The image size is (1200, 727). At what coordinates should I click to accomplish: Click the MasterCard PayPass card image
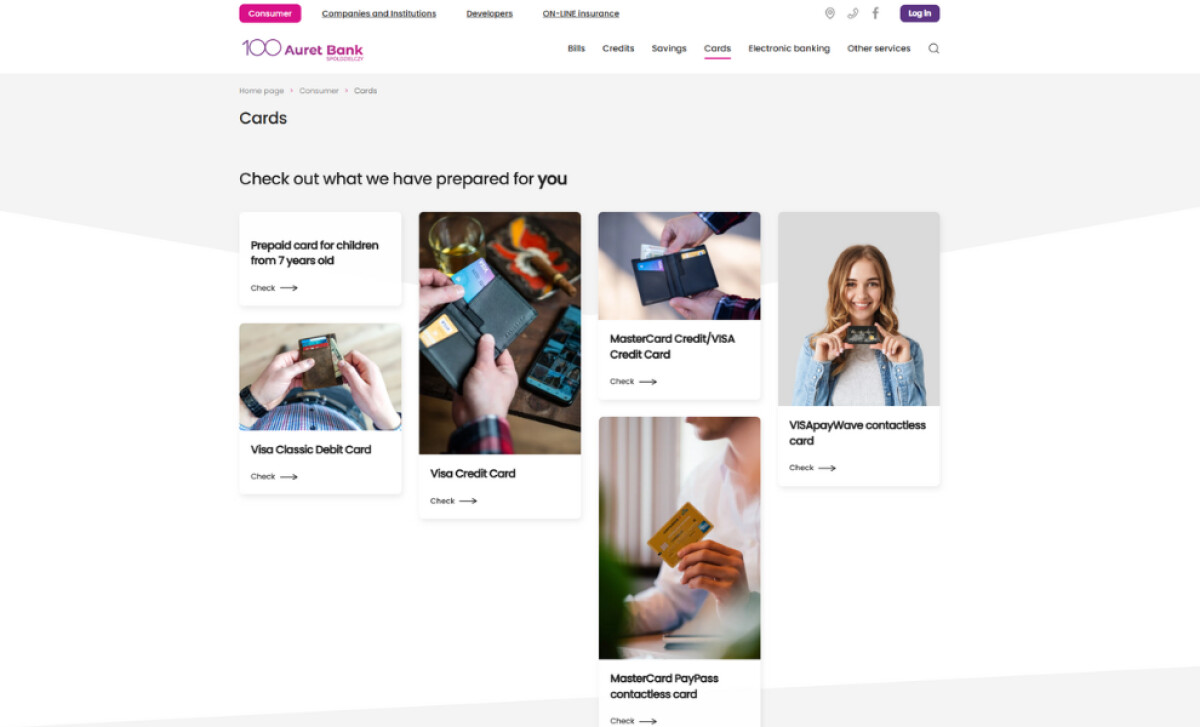pos(680,538)
